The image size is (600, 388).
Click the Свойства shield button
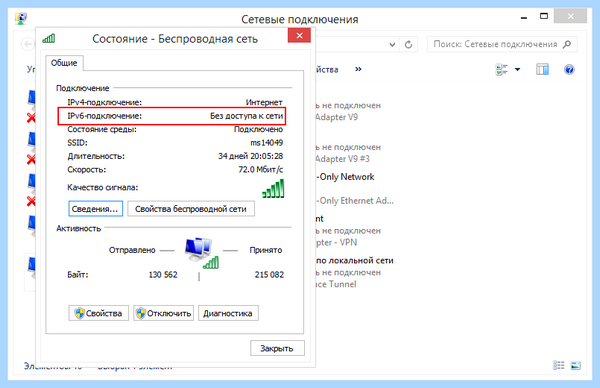click(99, 313)
